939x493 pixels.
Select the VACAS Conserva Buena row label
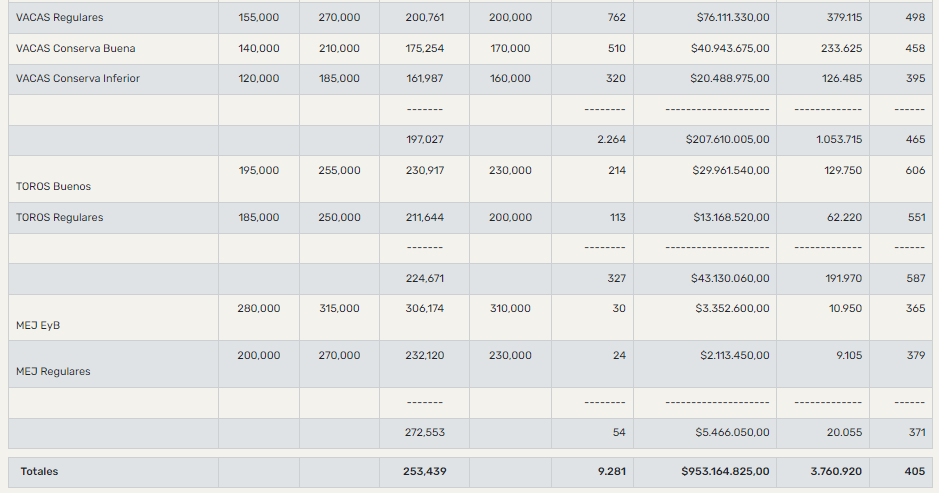click(x=76, y=48)
